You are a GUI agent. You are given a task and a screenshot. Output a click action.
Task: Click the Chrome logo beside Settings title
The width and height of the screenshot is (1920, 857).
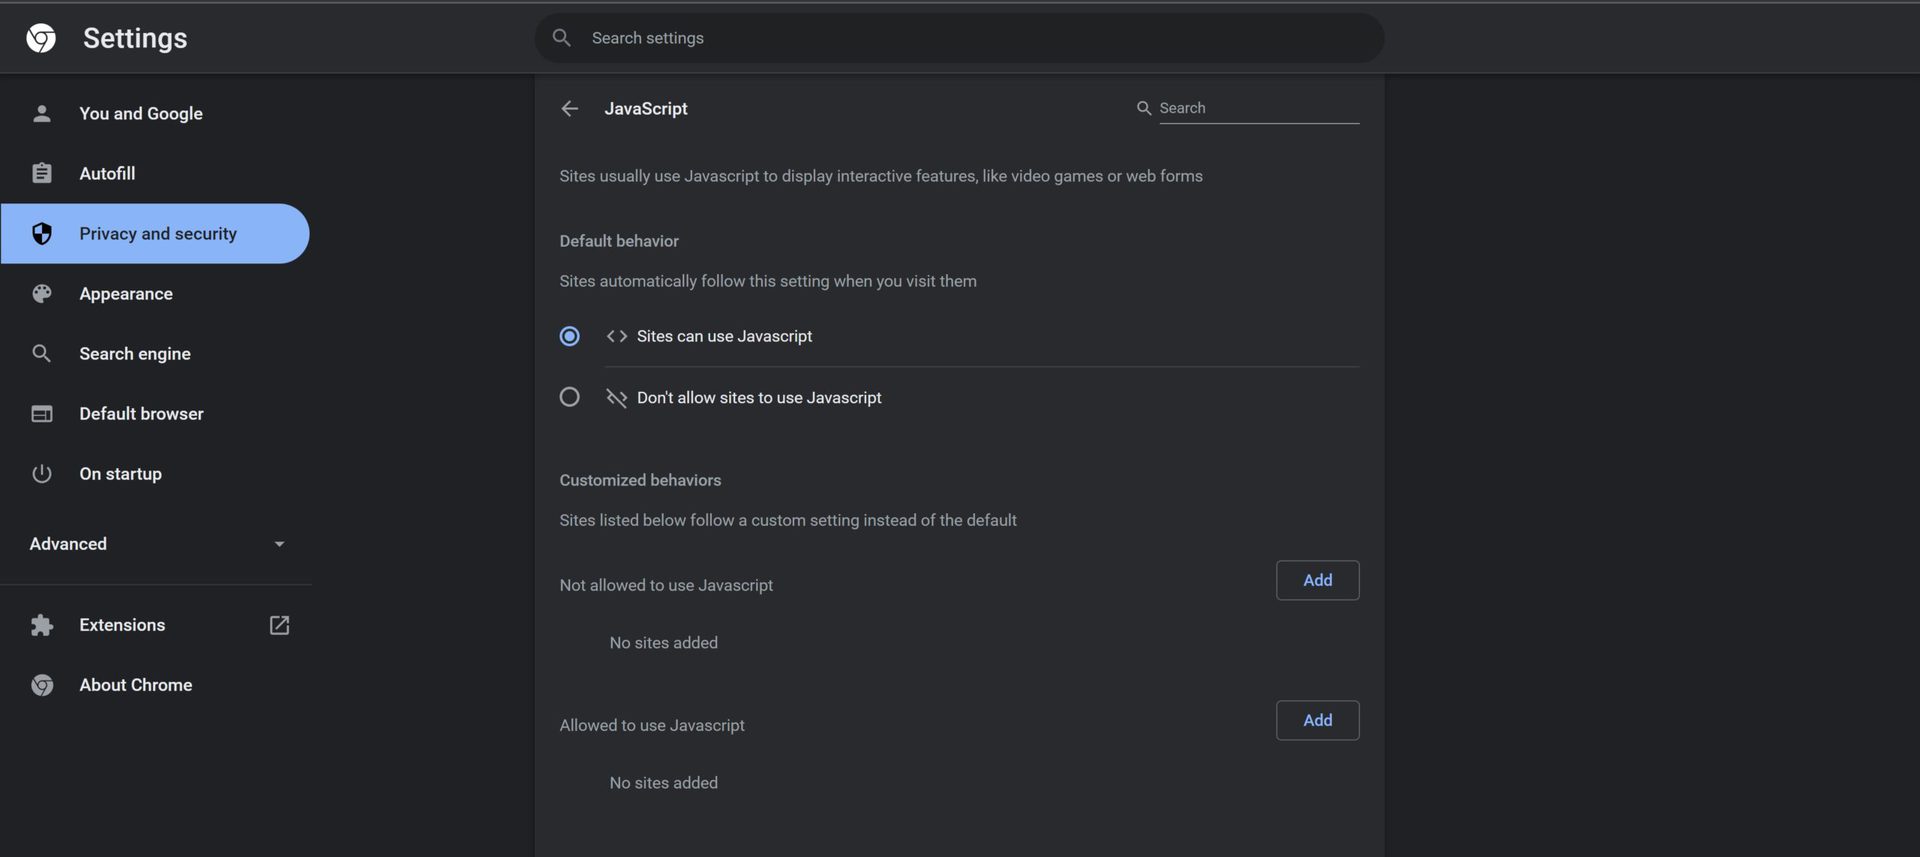pos(41,38)
